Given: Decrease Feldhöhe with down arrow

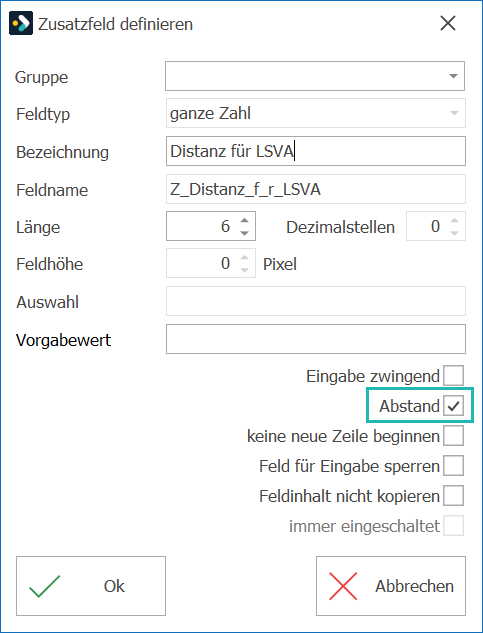Looking at the screenshot, I should pos(244,270).
